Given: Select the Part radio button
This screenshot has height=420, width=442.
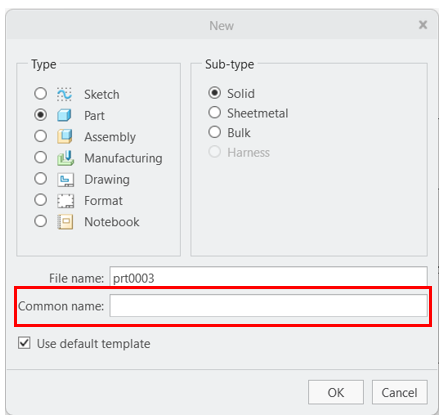Looking at the screenshot, I should point(40,115).
